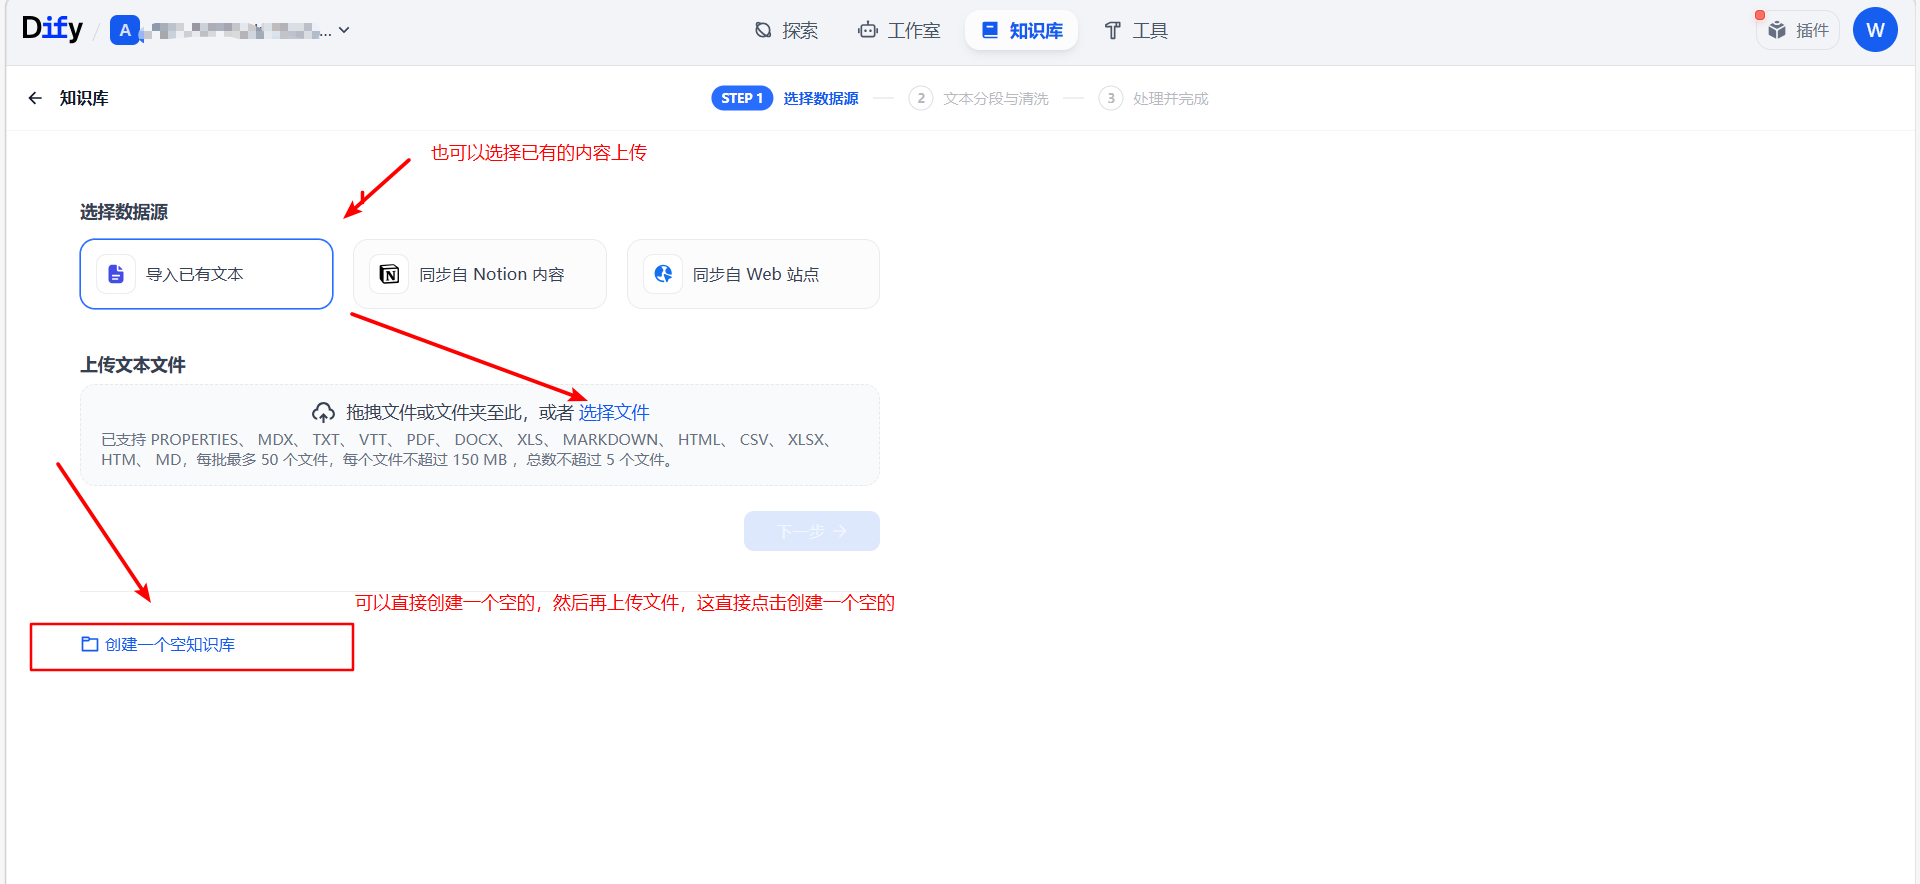Click the cloud upload icon
Image resolution: width=1920 pixels, height=884 pixels.
tap(323, 412)
